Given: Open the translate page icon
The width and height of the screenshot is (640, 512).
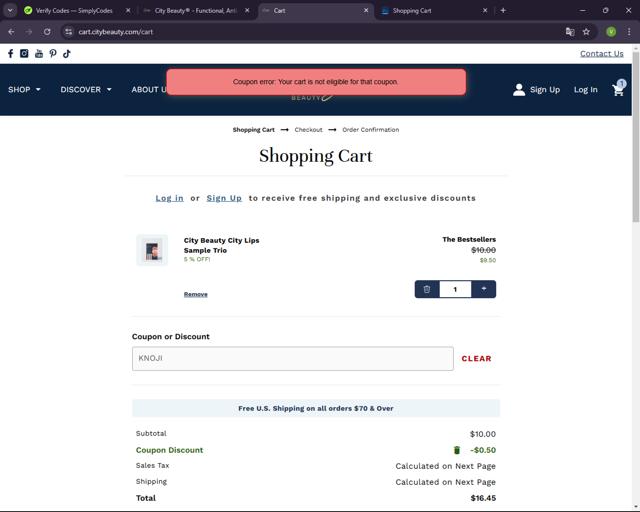Looking at the screenshot, I should (x=570, y=32).
